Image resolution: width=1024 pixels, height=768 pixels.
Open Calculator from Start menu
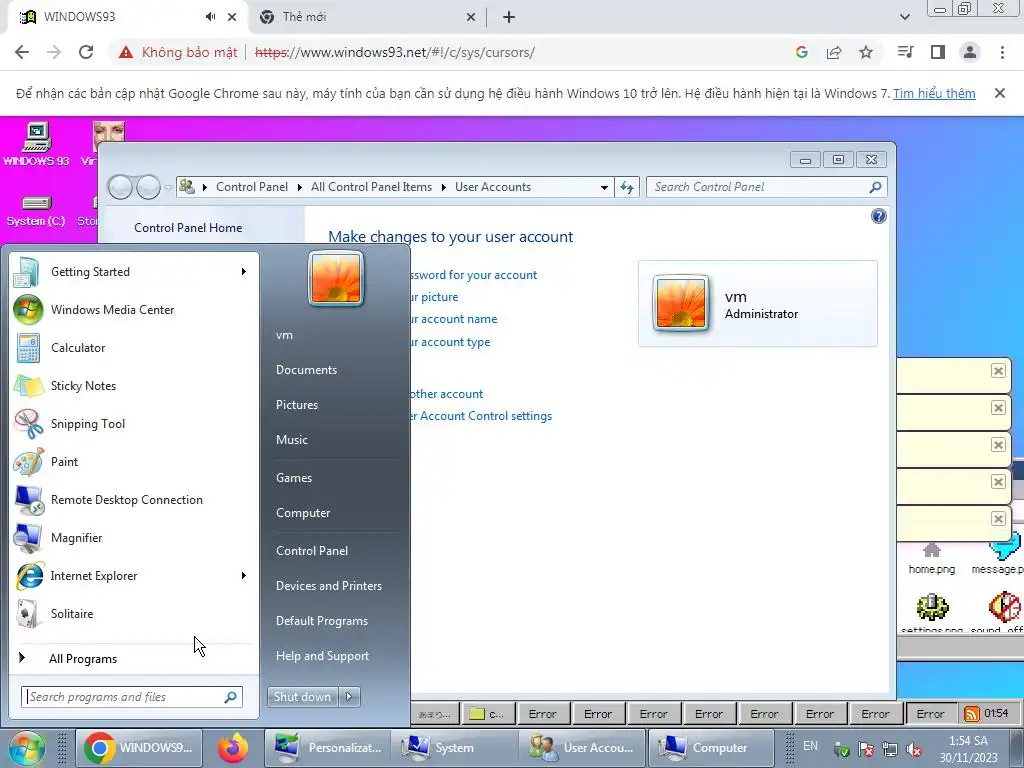(134, 347)
